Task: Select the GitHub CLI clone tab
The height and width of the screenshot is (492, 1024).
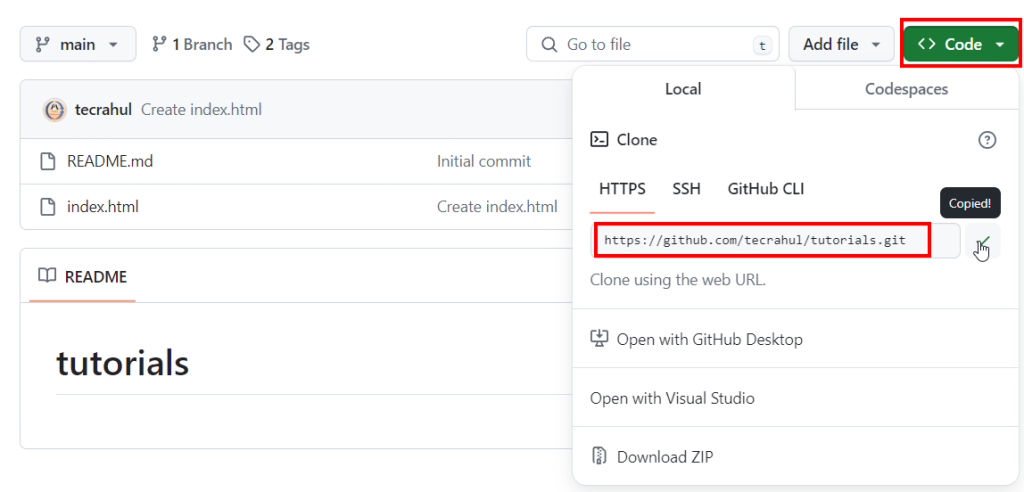Action: (x=765, y=189)
